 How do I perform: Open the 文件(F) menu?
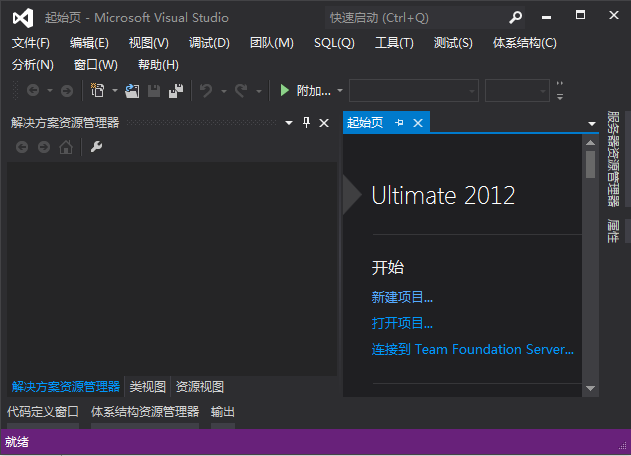31,43
